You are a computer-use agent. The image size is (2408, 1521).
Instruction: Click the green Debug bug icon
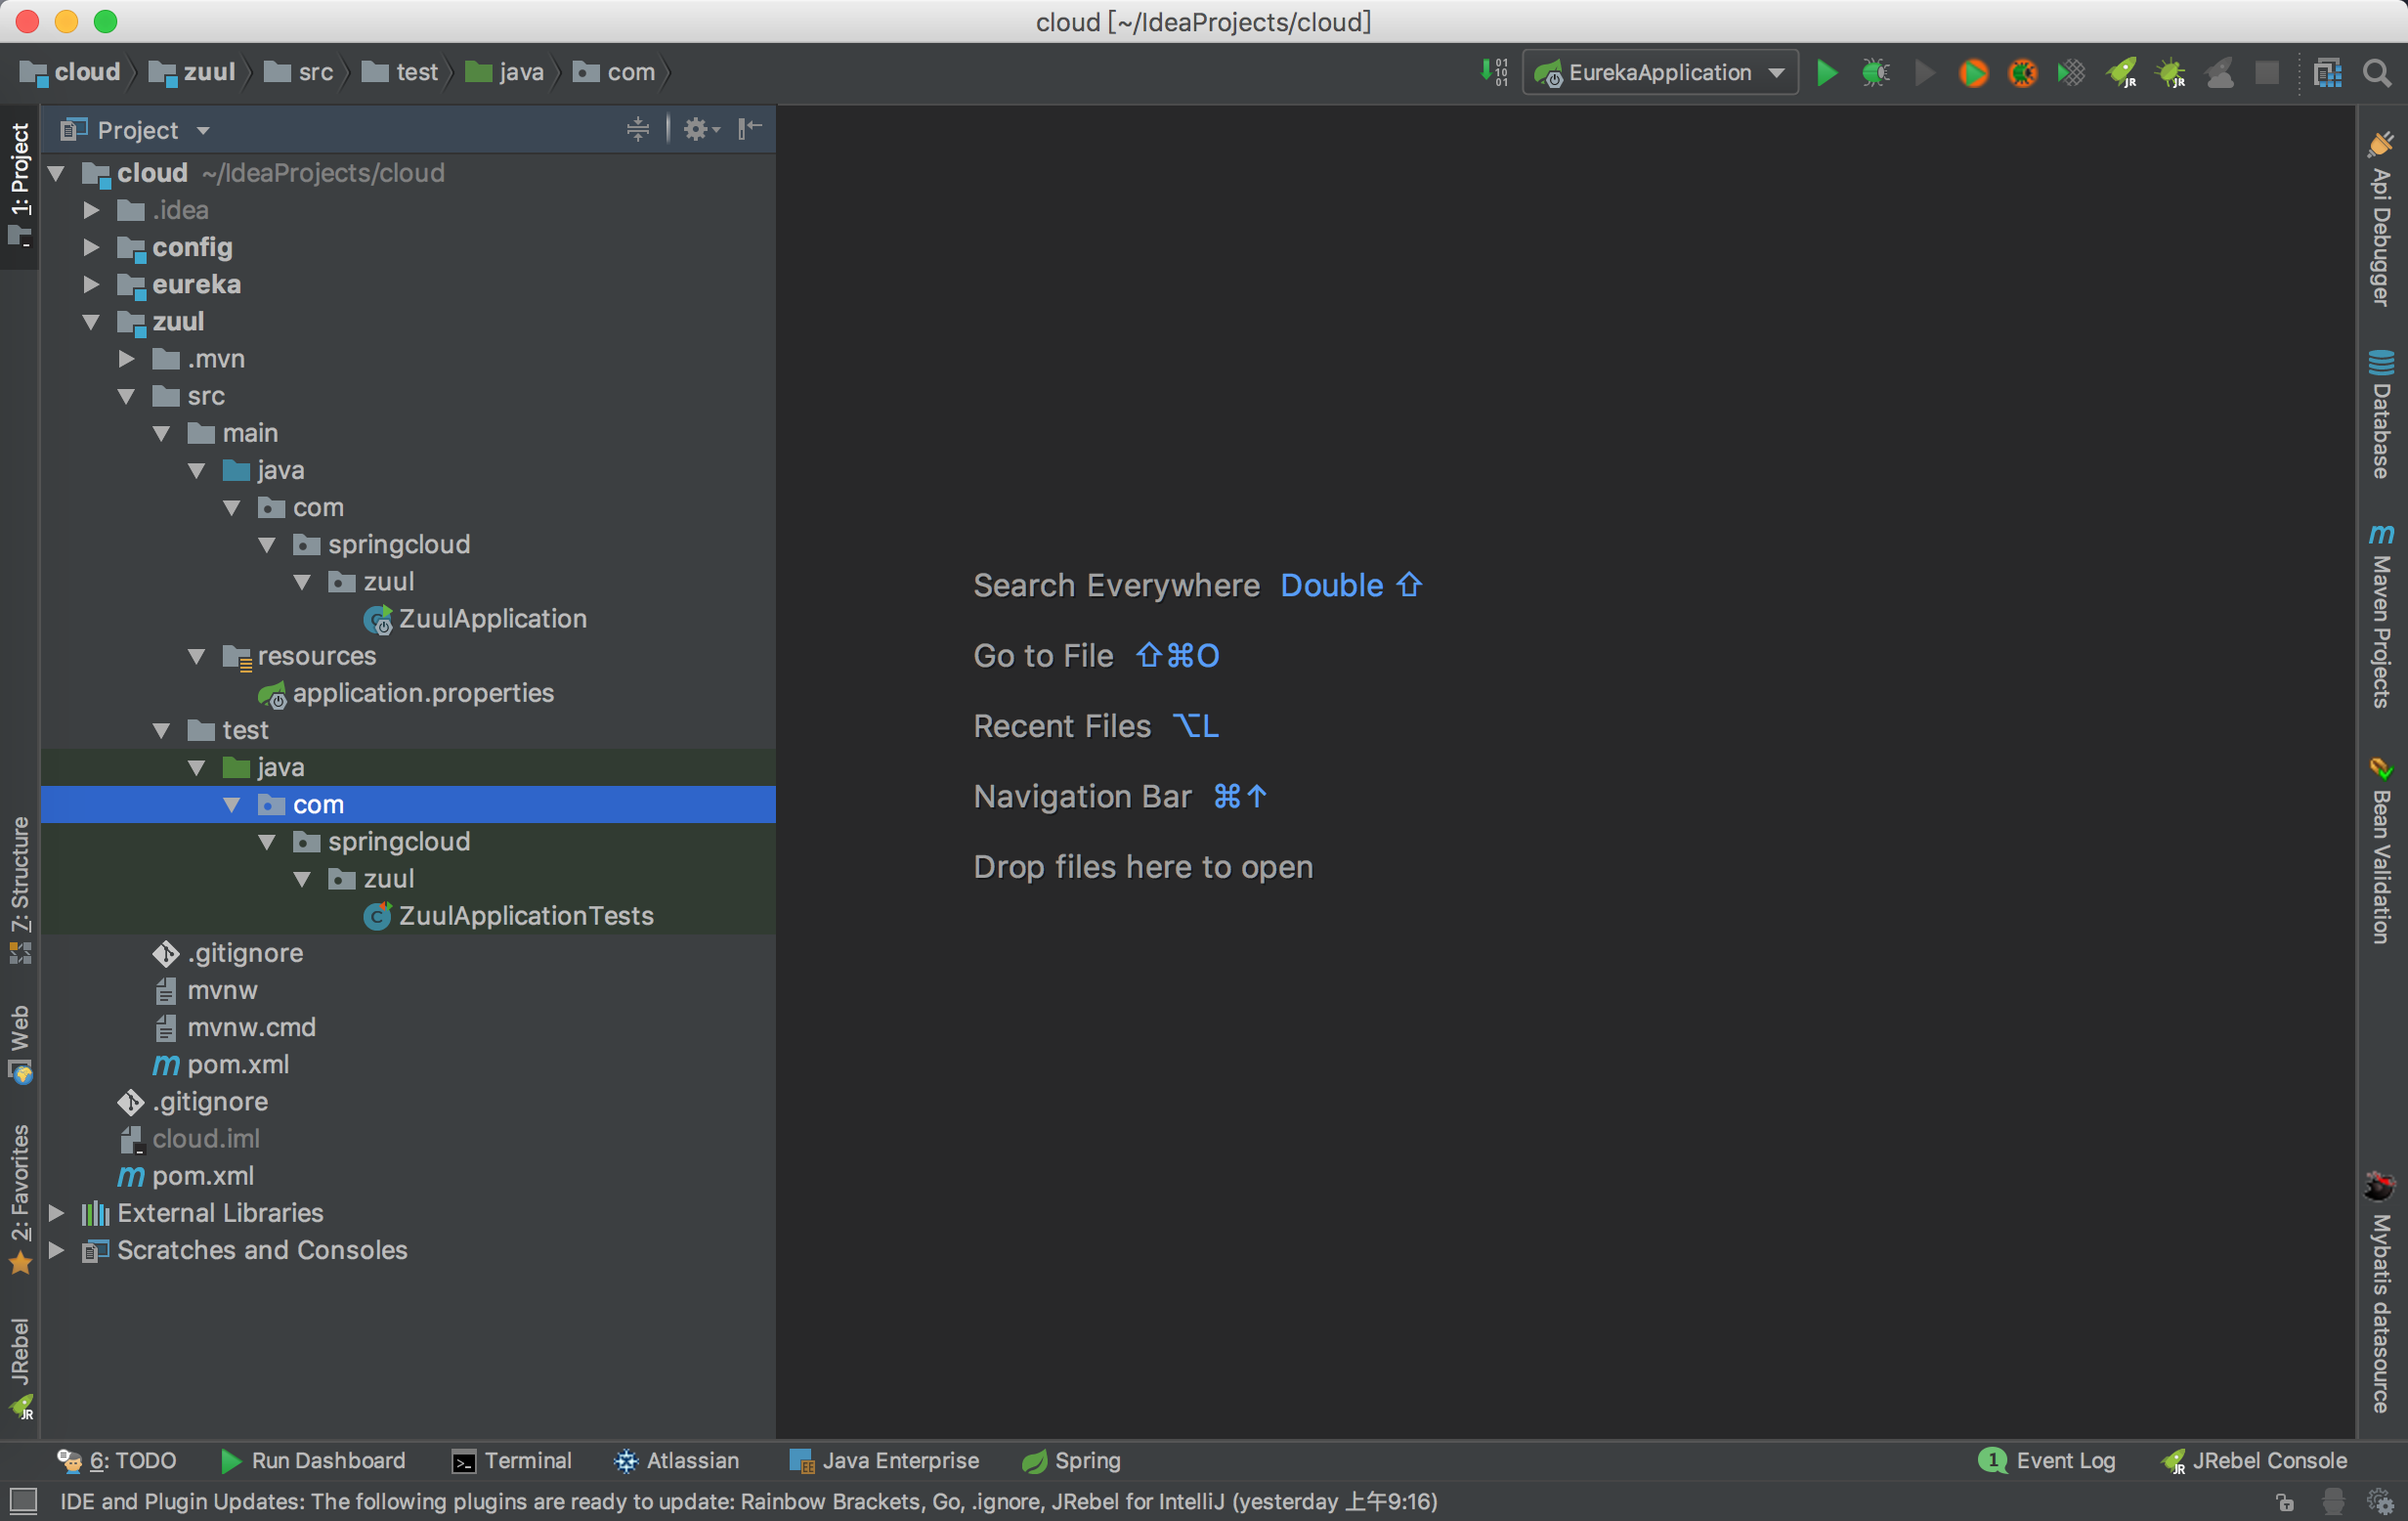(1875, 73)
